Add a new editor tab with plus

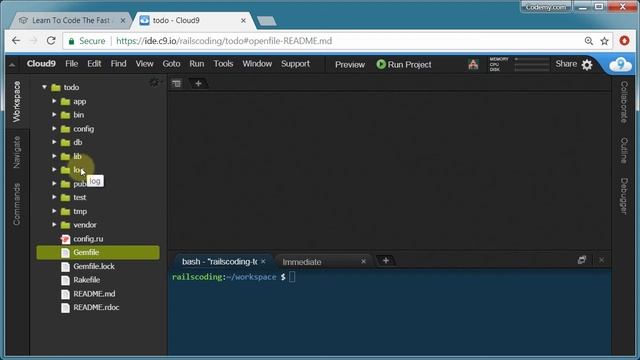(198, 84)
